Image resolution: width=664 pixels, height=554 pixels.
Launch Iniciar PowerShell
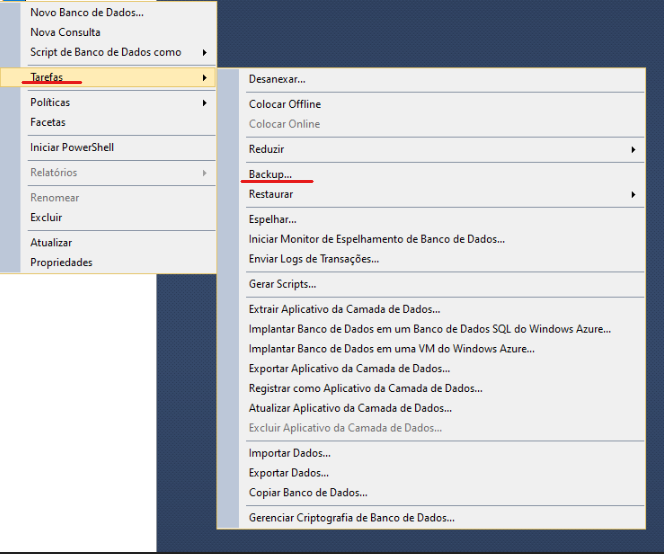[72, 147]
